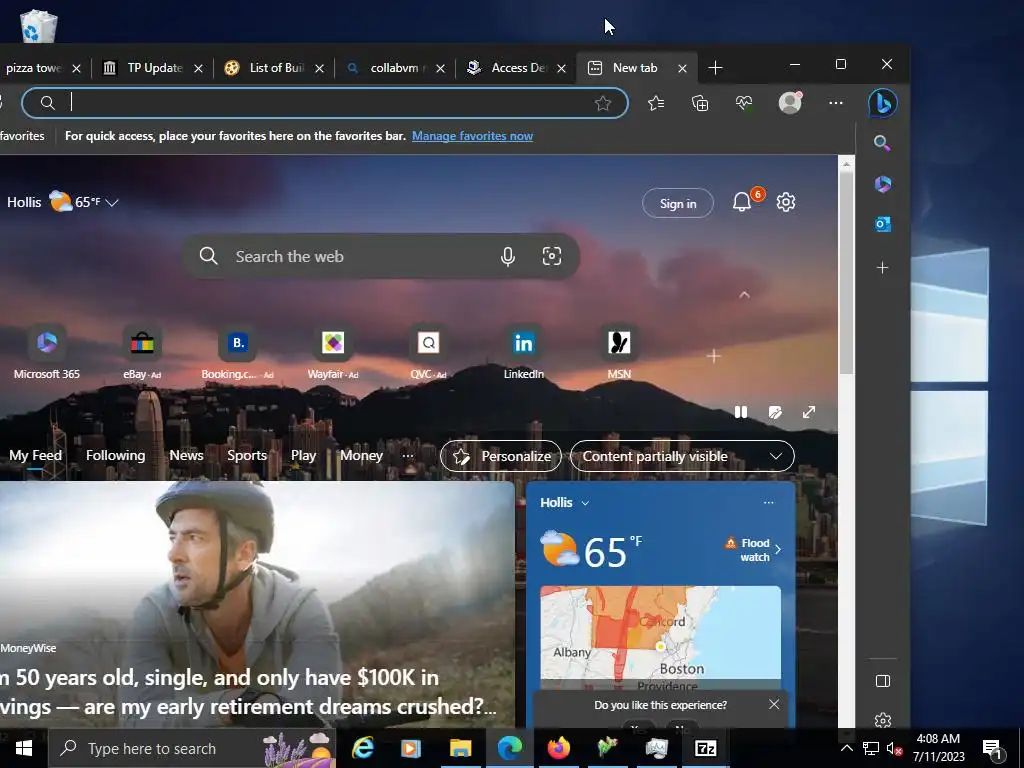The image size is (1024, 768).
Task: Expand the Hollis location chevron in weather card
Action: coord(585,503)
